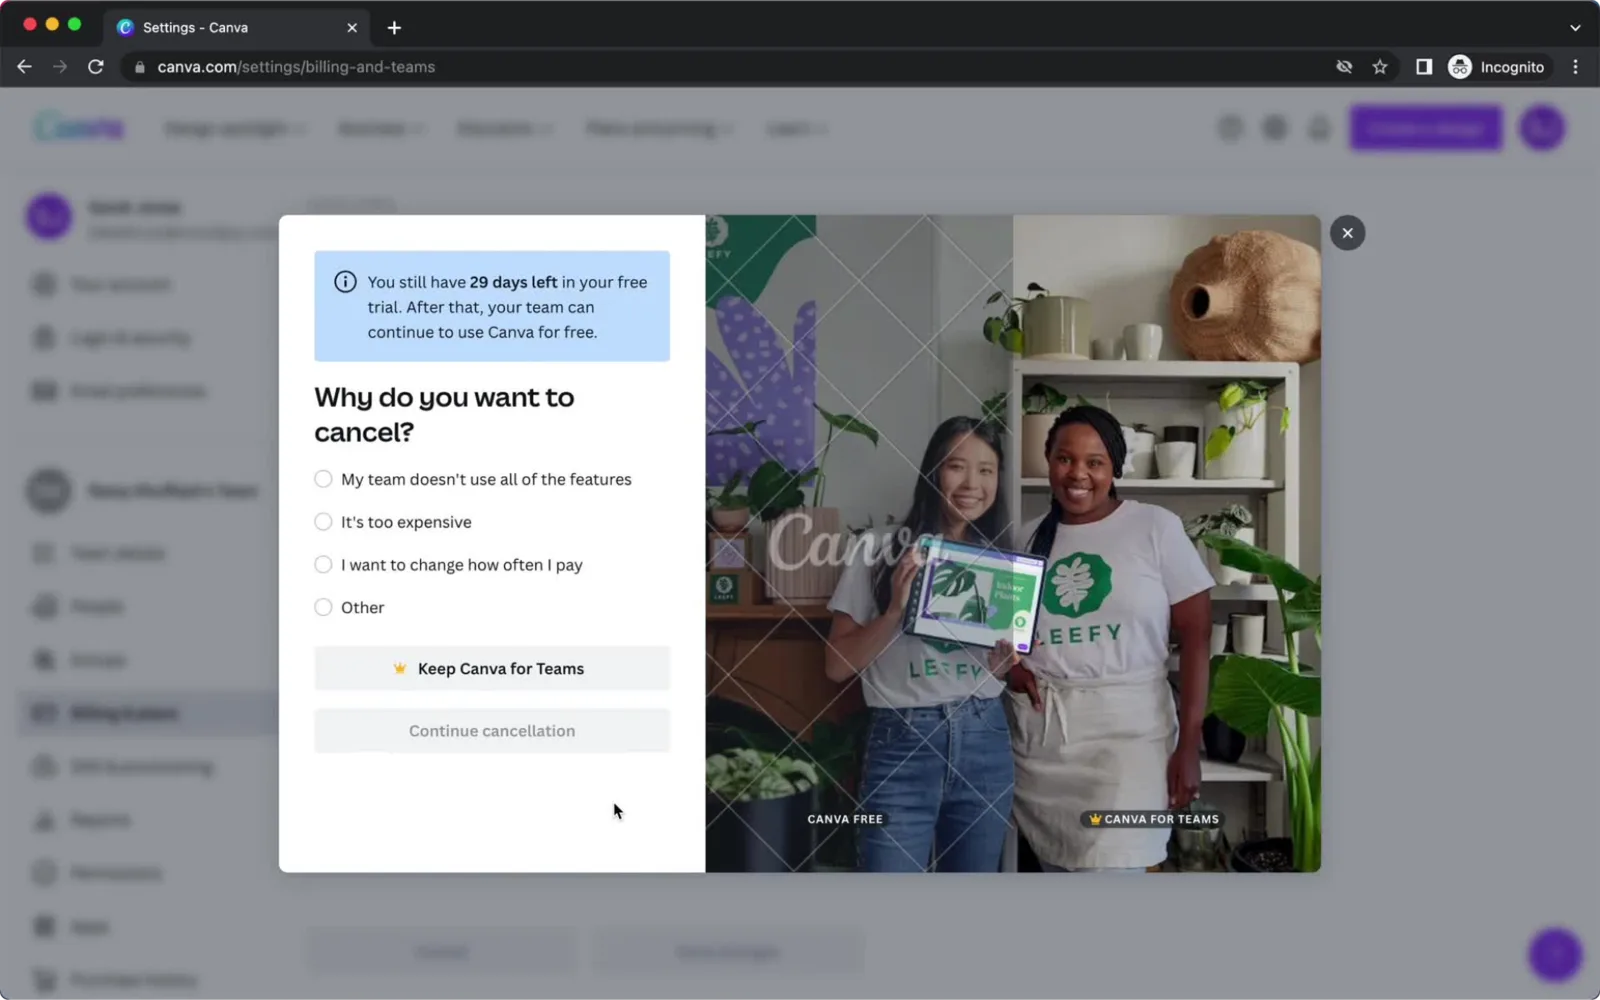Image resolution: width=1600 pixels, height=1000 pixels.
Task: Choose the "It's too expensive" reason
Action: click(393, 522)
